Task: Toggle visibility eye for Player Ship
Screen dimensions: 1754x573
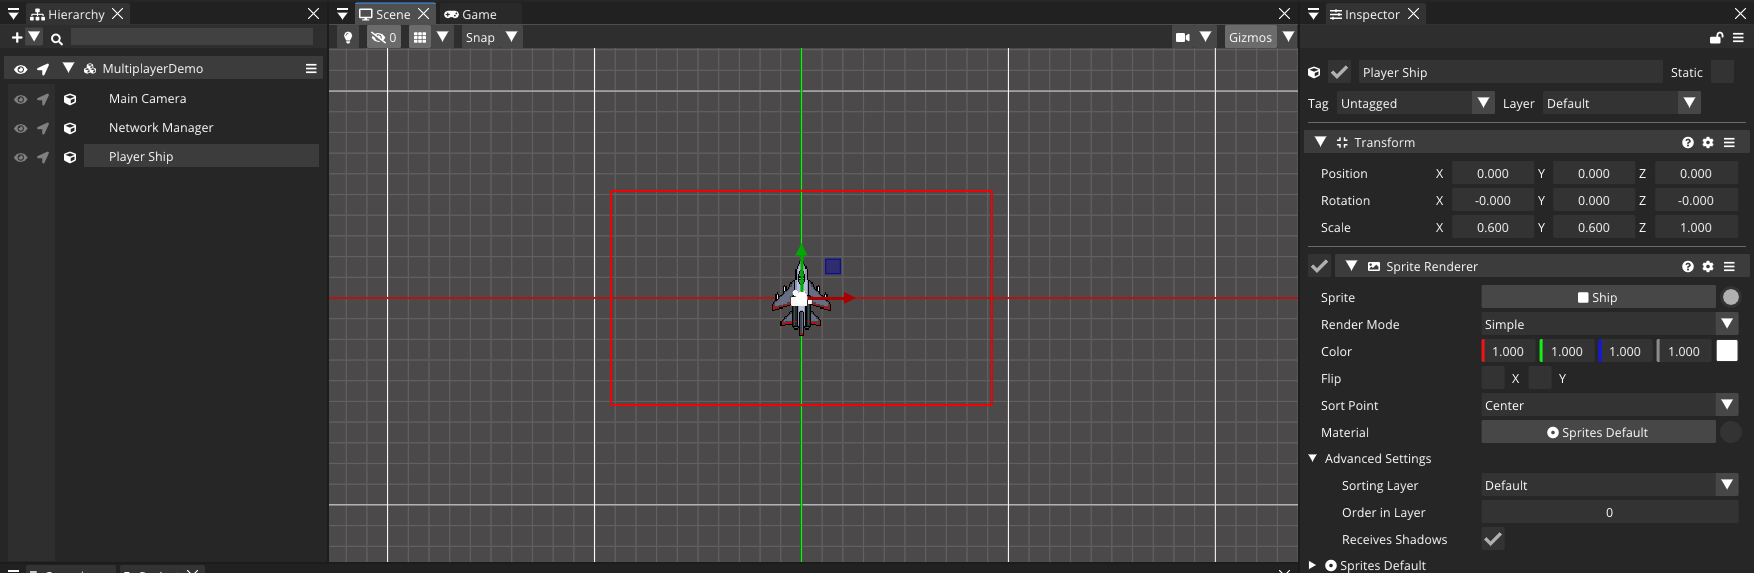Action: (20, 157)
